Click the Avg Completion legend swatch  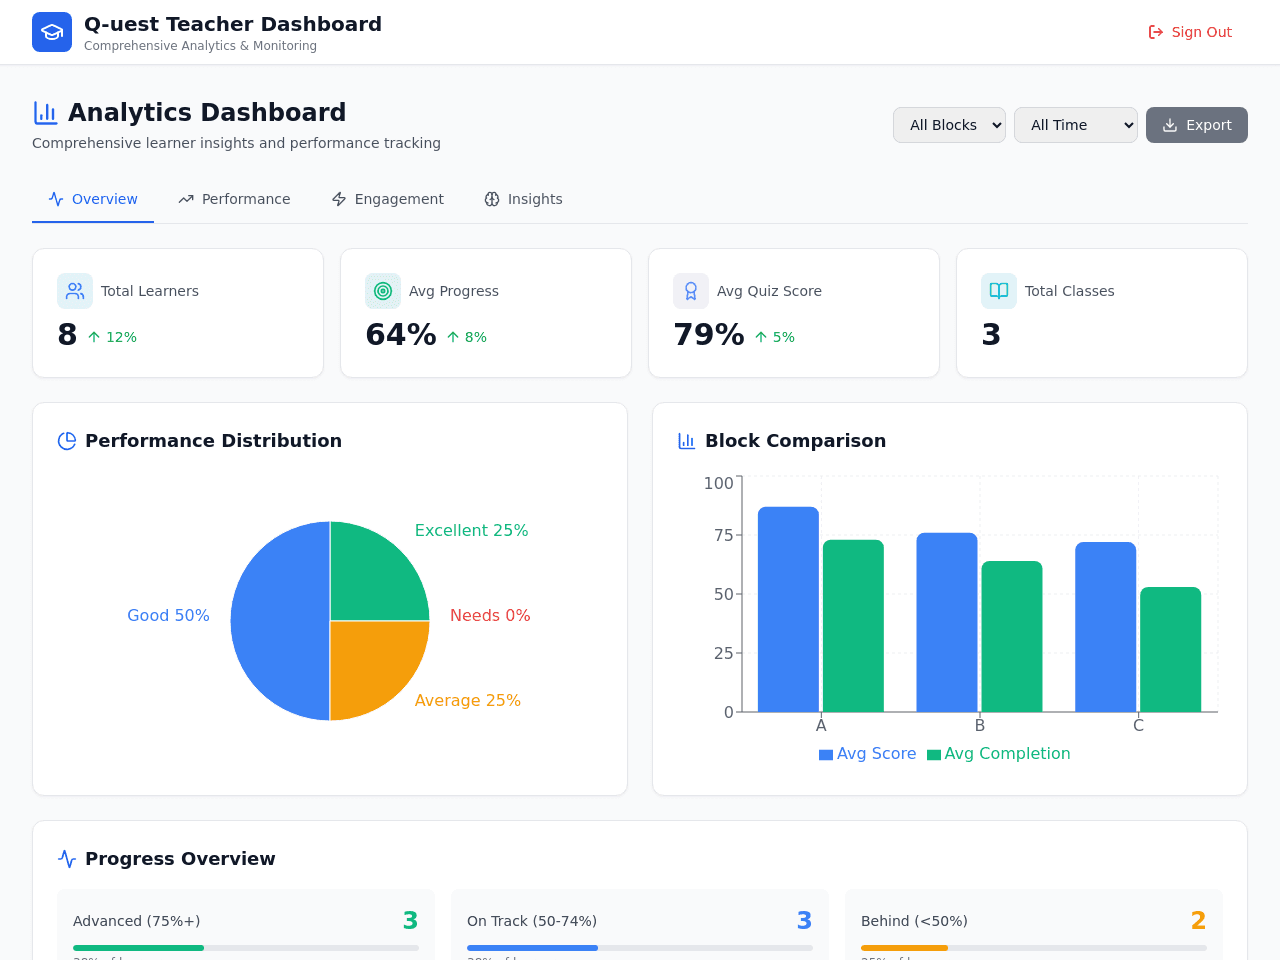pos(934,755)
